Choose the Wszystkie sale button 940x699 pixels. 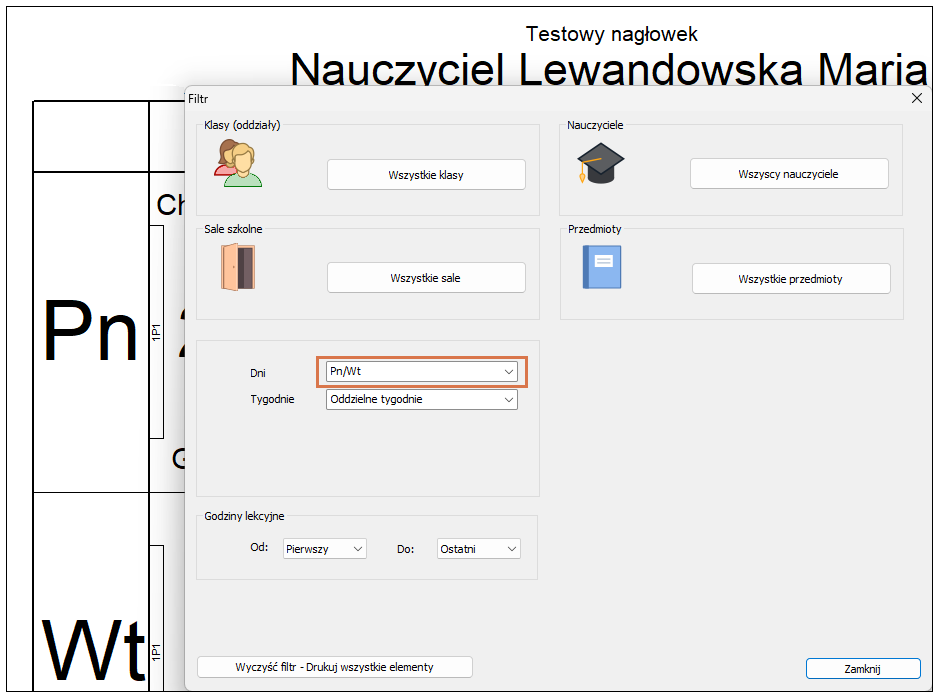[426, 278]
